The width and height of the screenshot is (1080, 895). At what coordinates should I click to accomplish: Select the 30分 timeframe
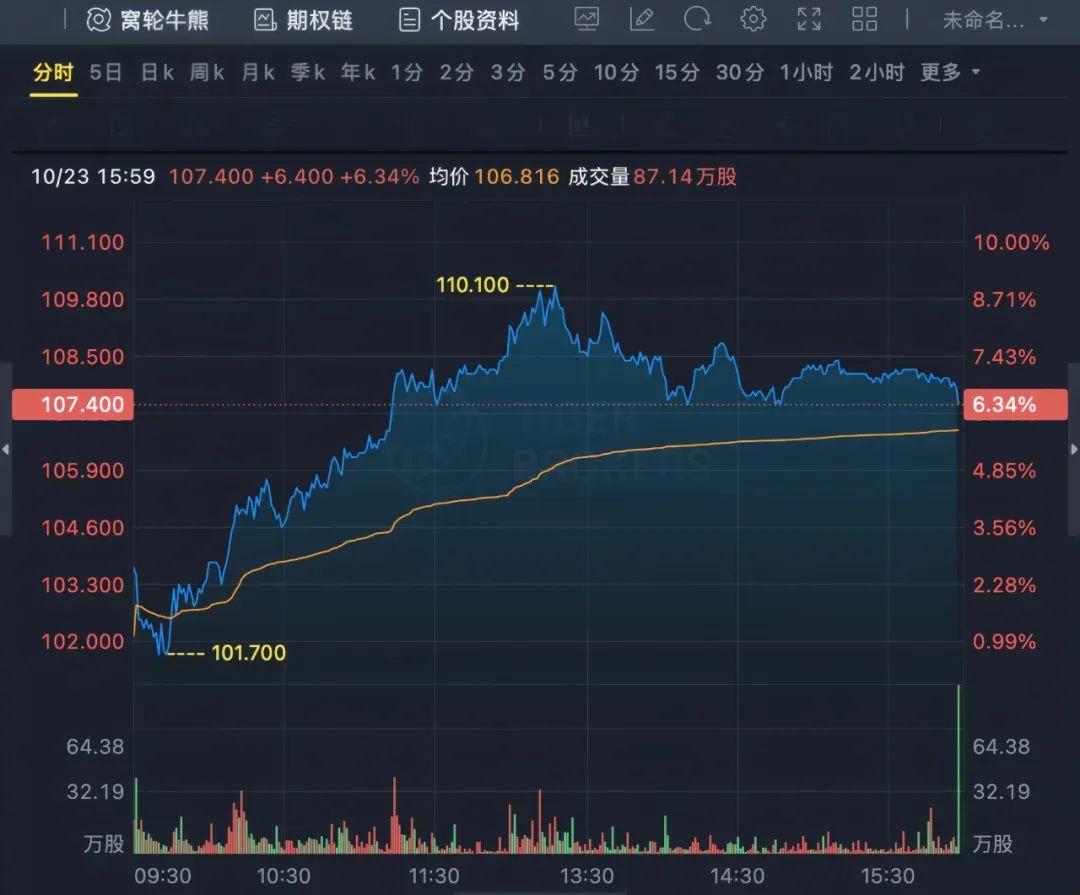pyautogui.click(x=740, y=72)
